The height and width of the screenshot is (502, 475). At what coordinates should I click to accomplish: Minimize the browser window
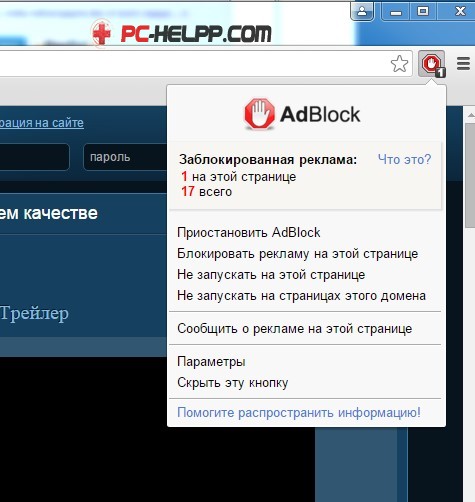click(x=396, y=12)
